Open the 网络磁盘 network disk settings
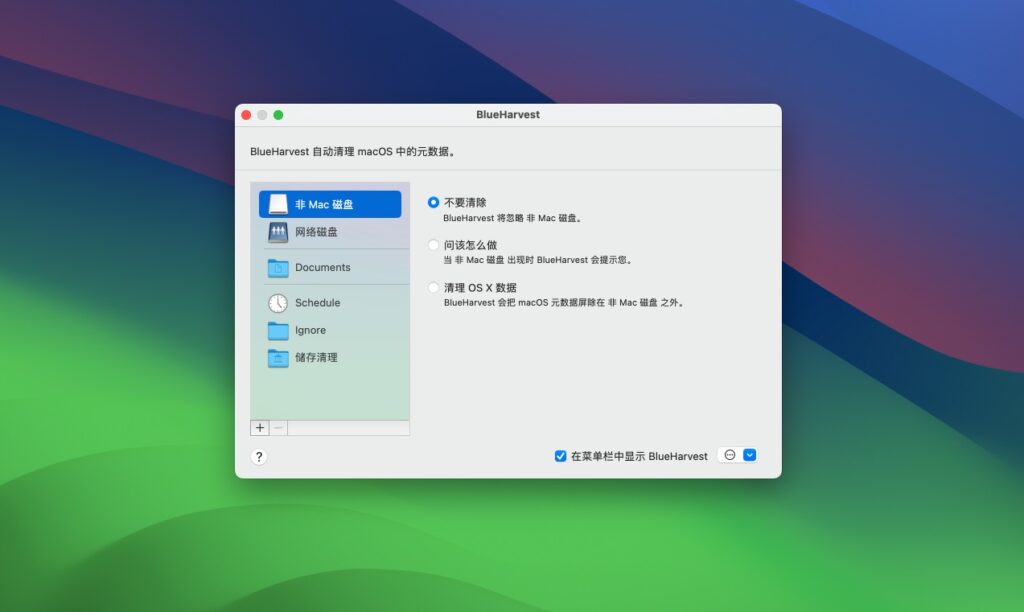 (x=278, y=232)
